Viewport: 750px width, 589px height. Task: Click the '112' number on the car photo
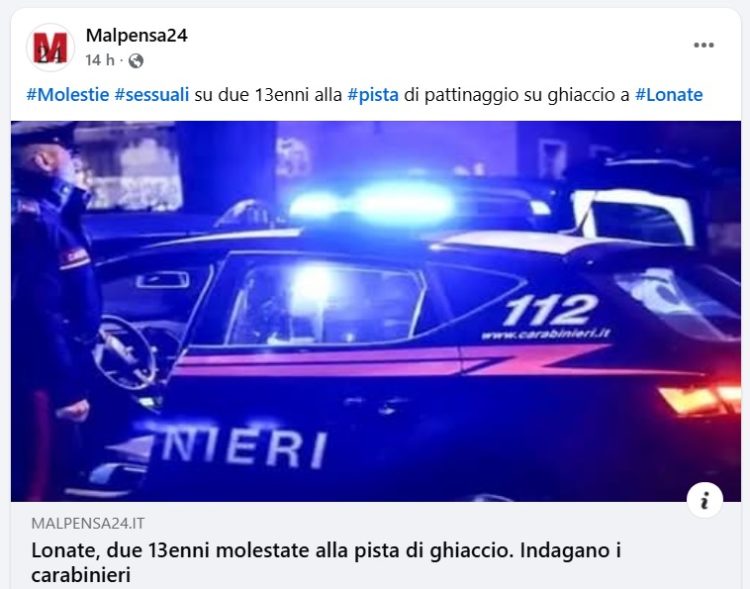point(550,309)
